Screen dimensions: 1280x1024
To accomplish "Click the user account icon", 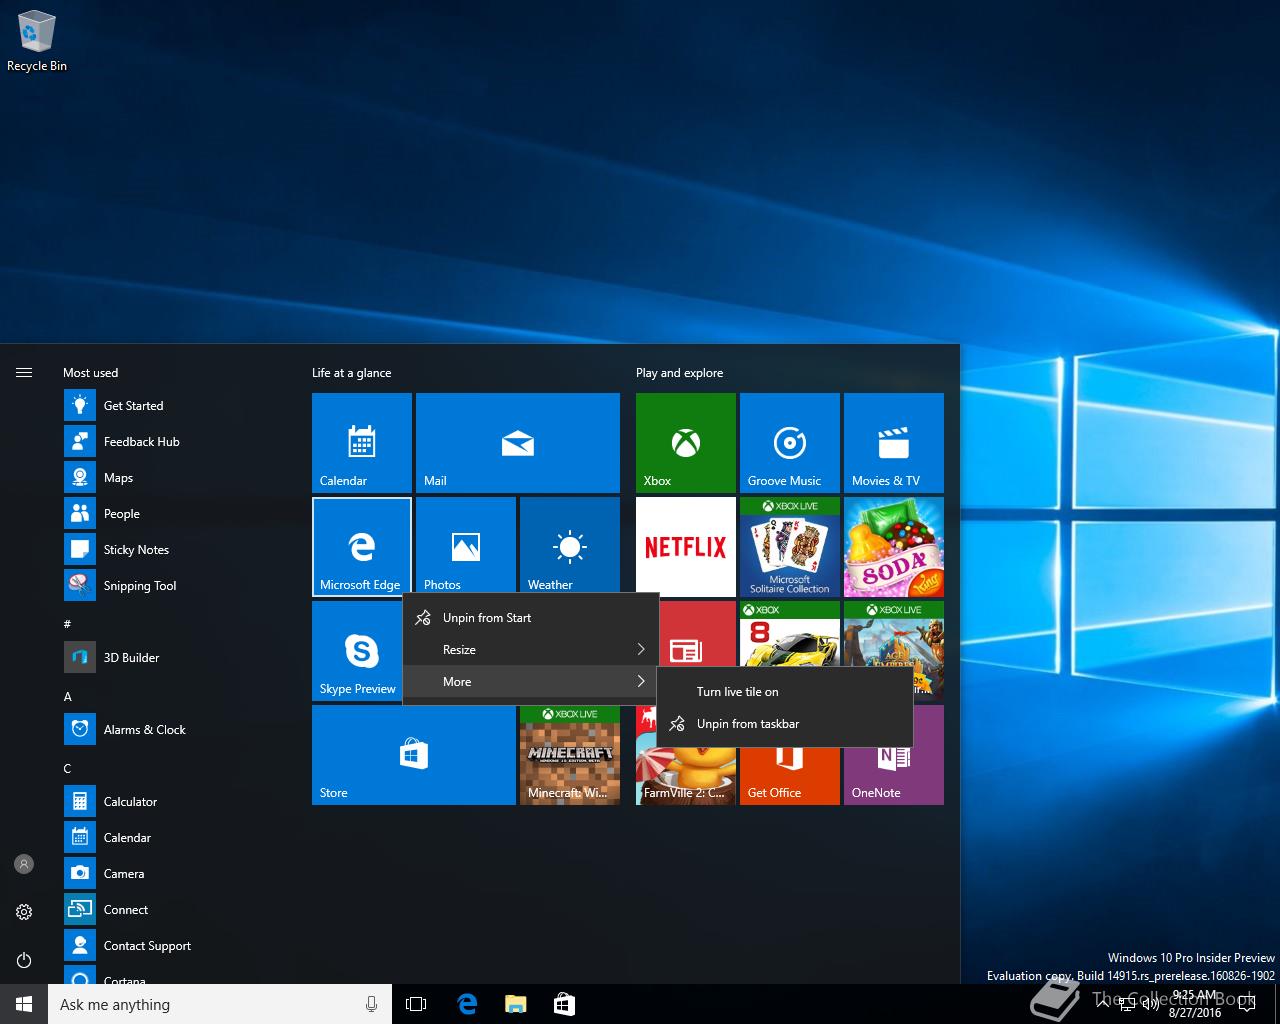I will click(x=24, y=864).
